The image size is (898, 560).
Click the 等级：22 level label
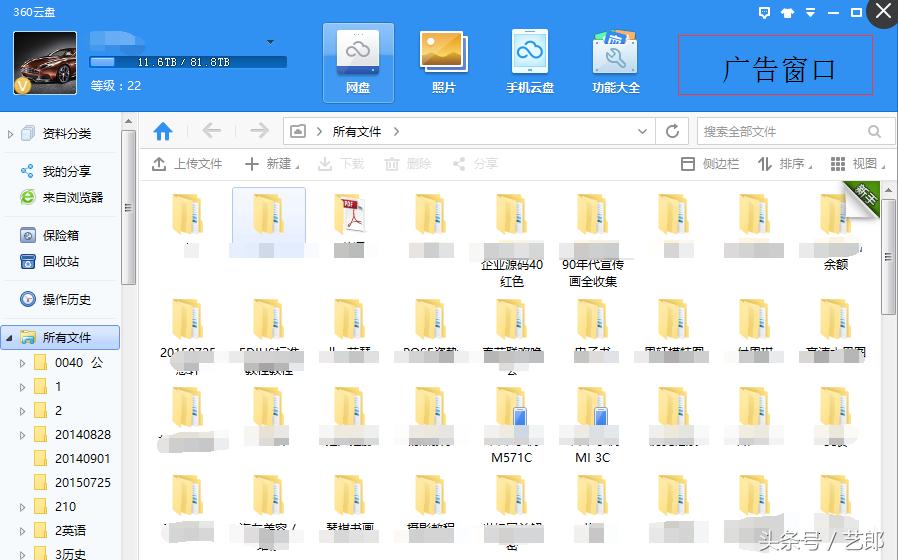pos(116,86)
